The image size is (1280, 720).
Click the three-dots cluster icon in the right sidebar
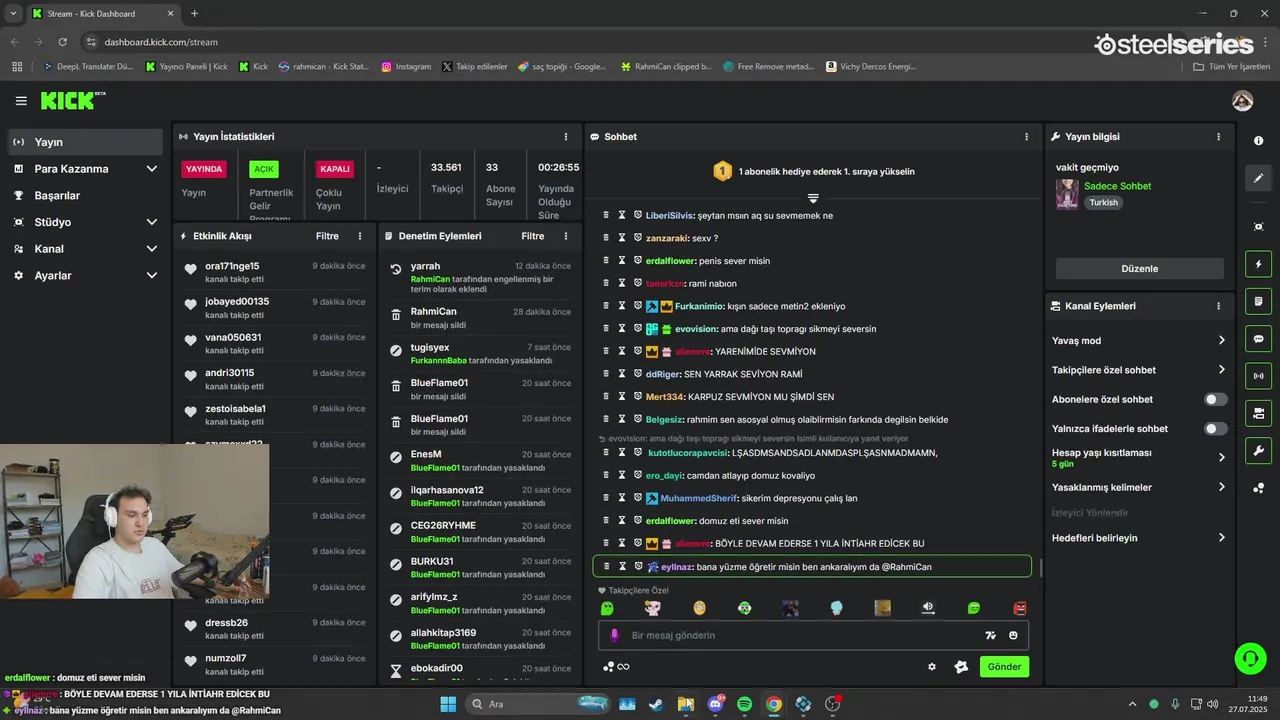pos(1258,488)
